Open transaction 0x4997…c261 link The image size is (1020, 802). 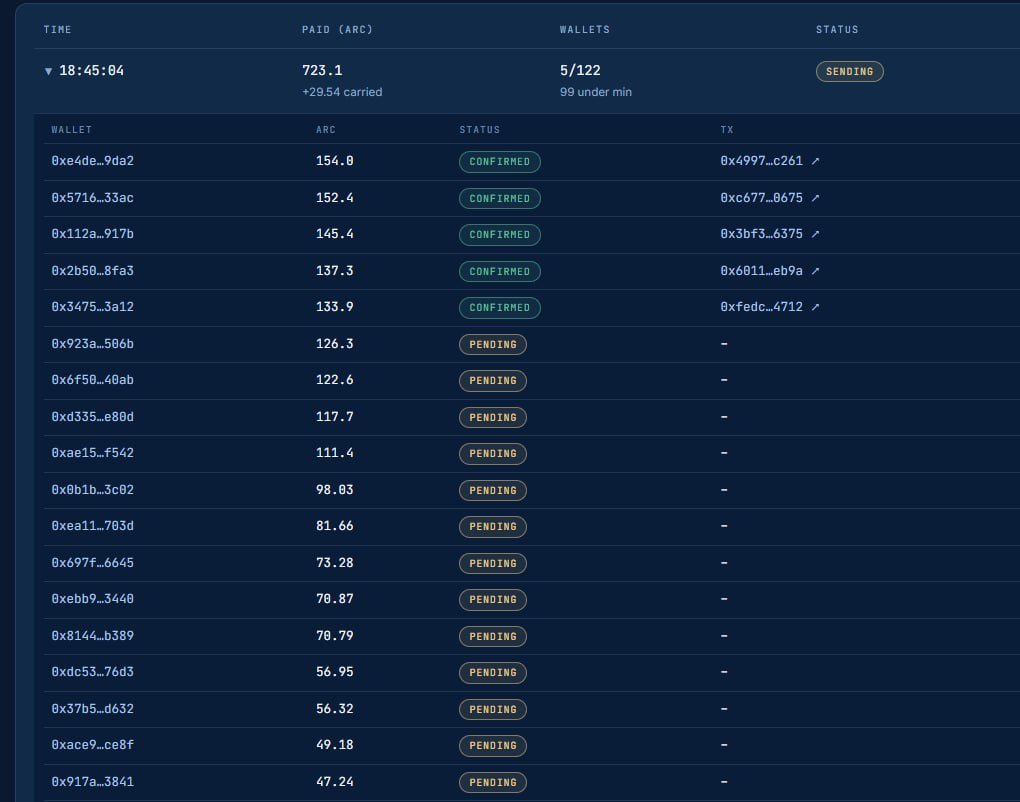click(761, 161)
